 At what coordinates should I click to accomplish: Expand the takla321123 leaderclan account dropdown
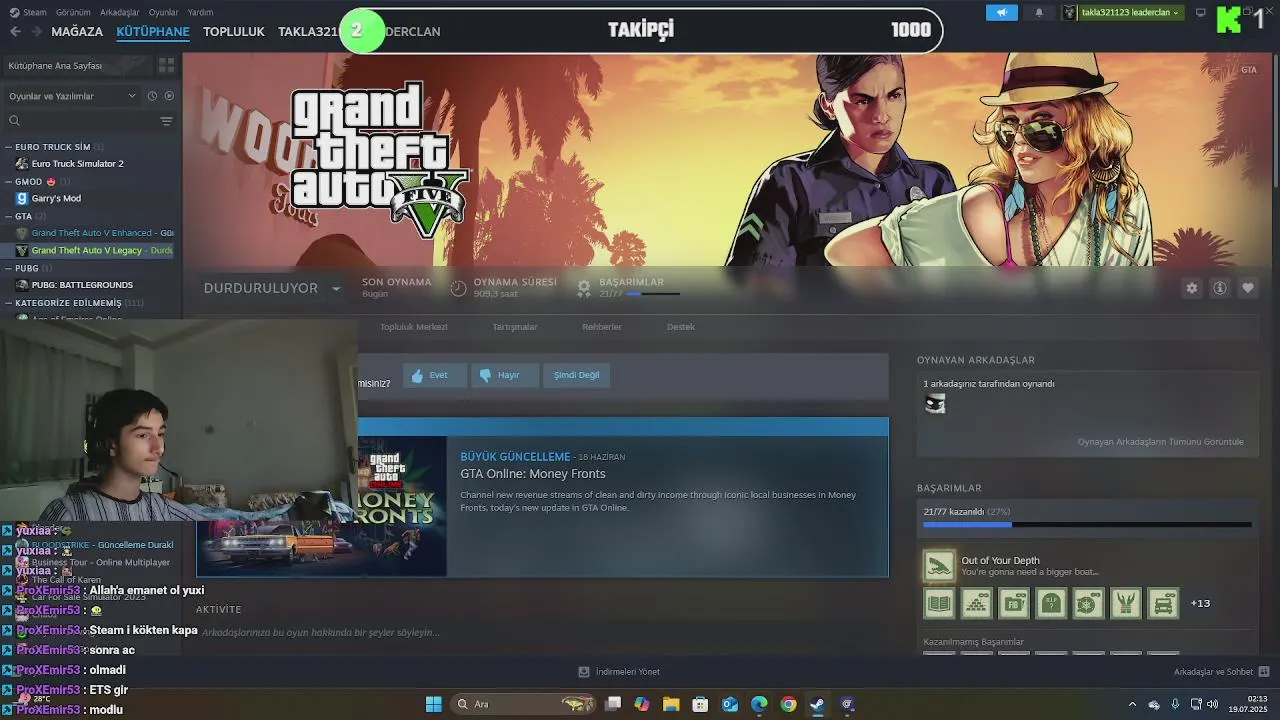[x=1122, y=12]
